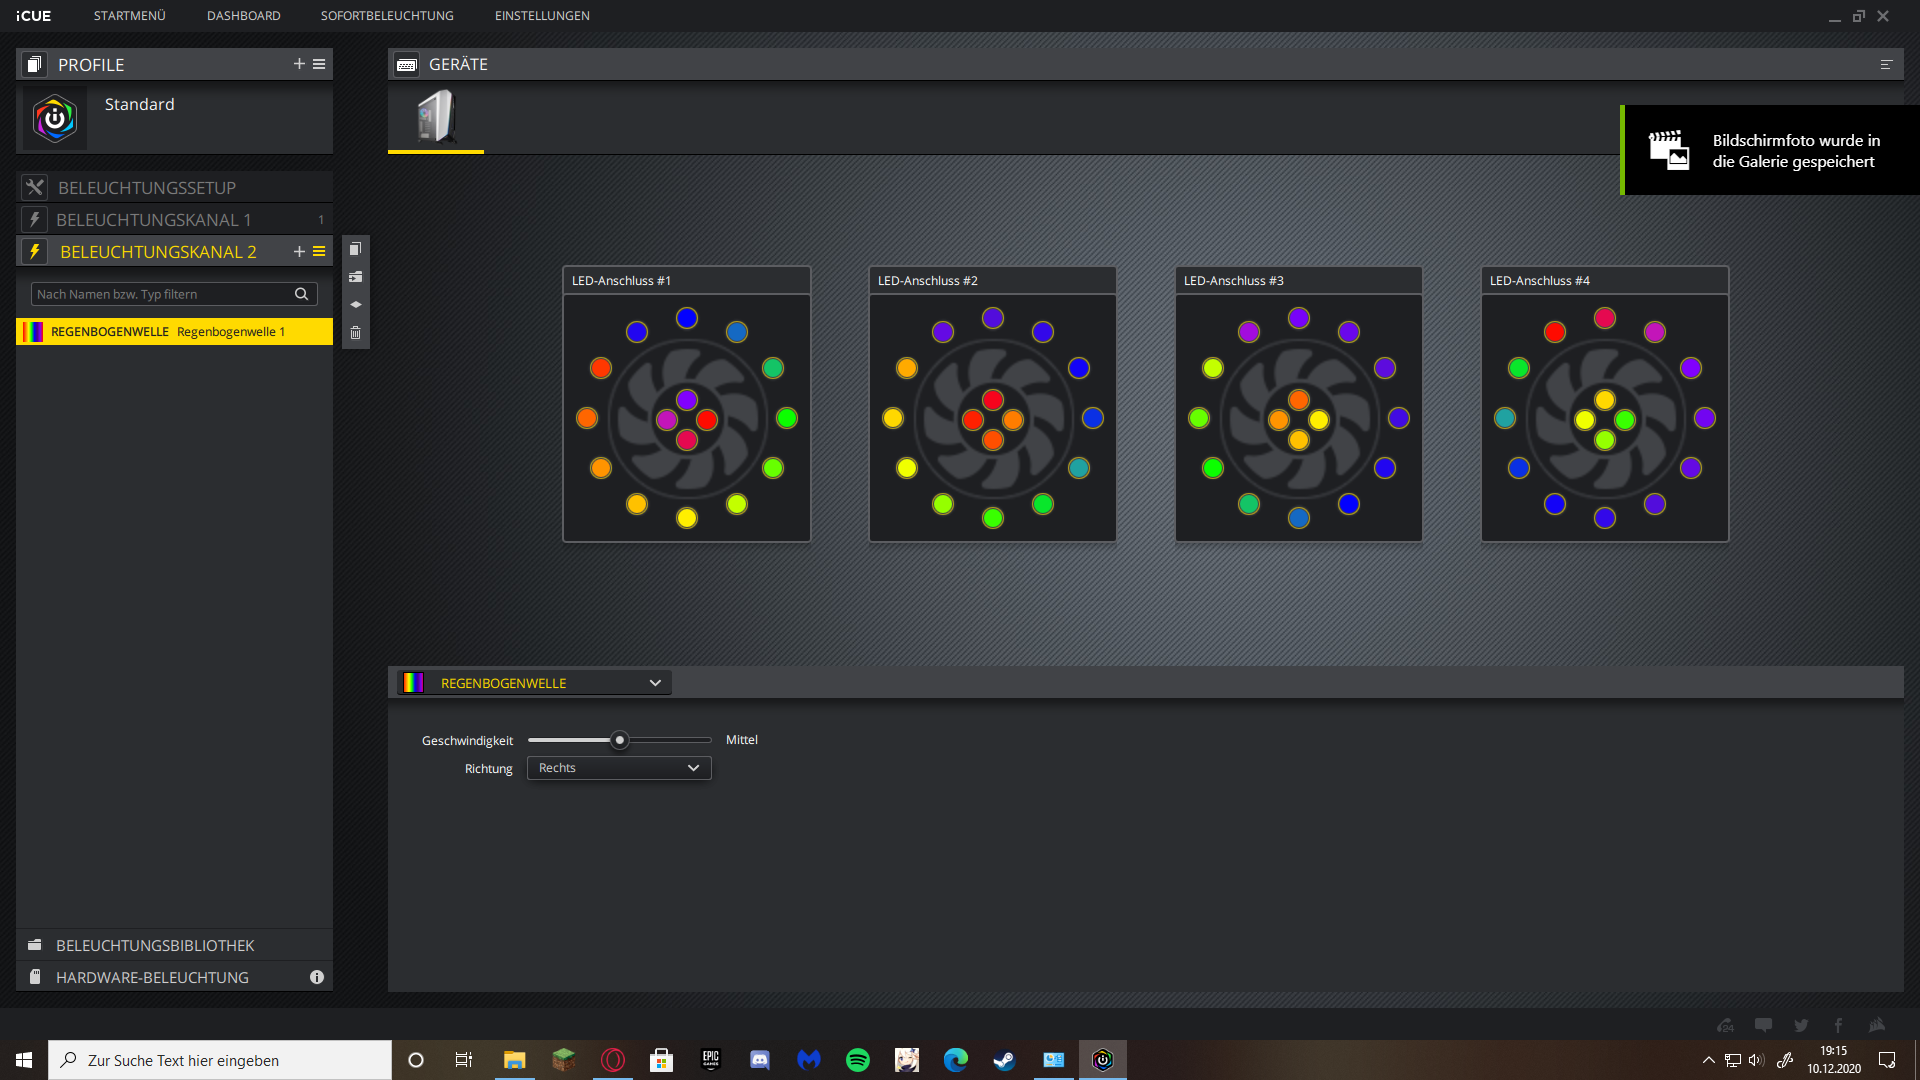
Task: Select the move-to-folder icon beside the effect list
Action: [x=355, y=277]
